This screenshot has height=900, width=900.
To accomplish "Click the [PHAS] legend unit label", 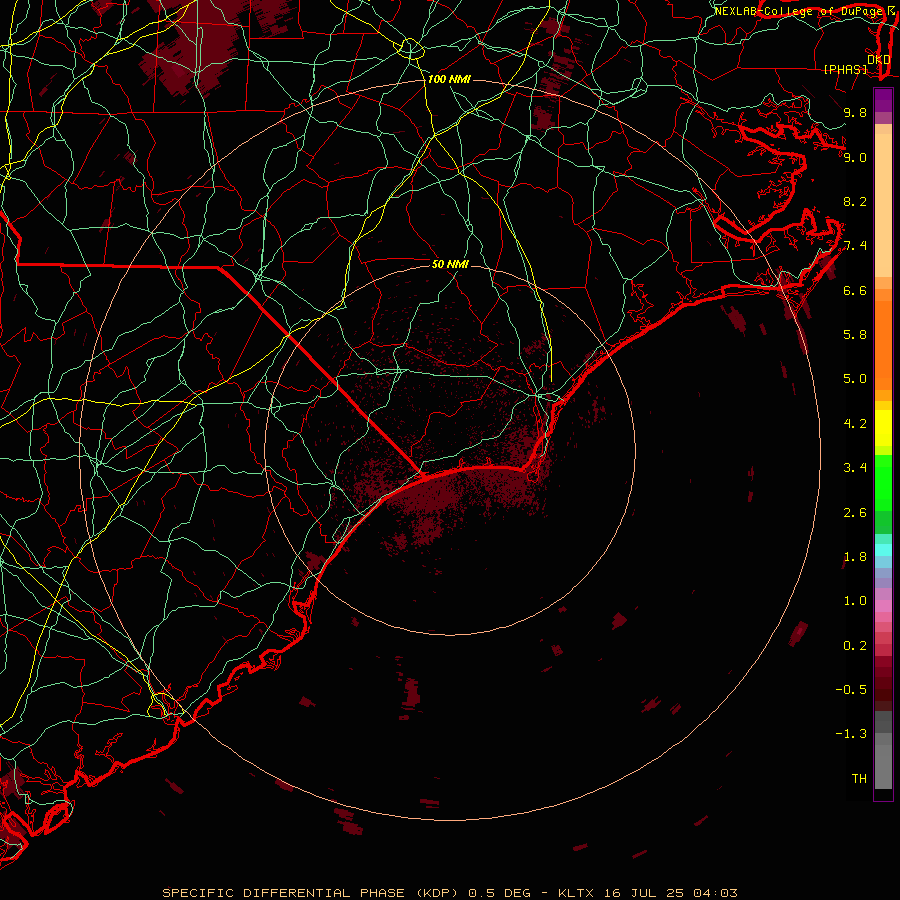I will tap(845, 70).
